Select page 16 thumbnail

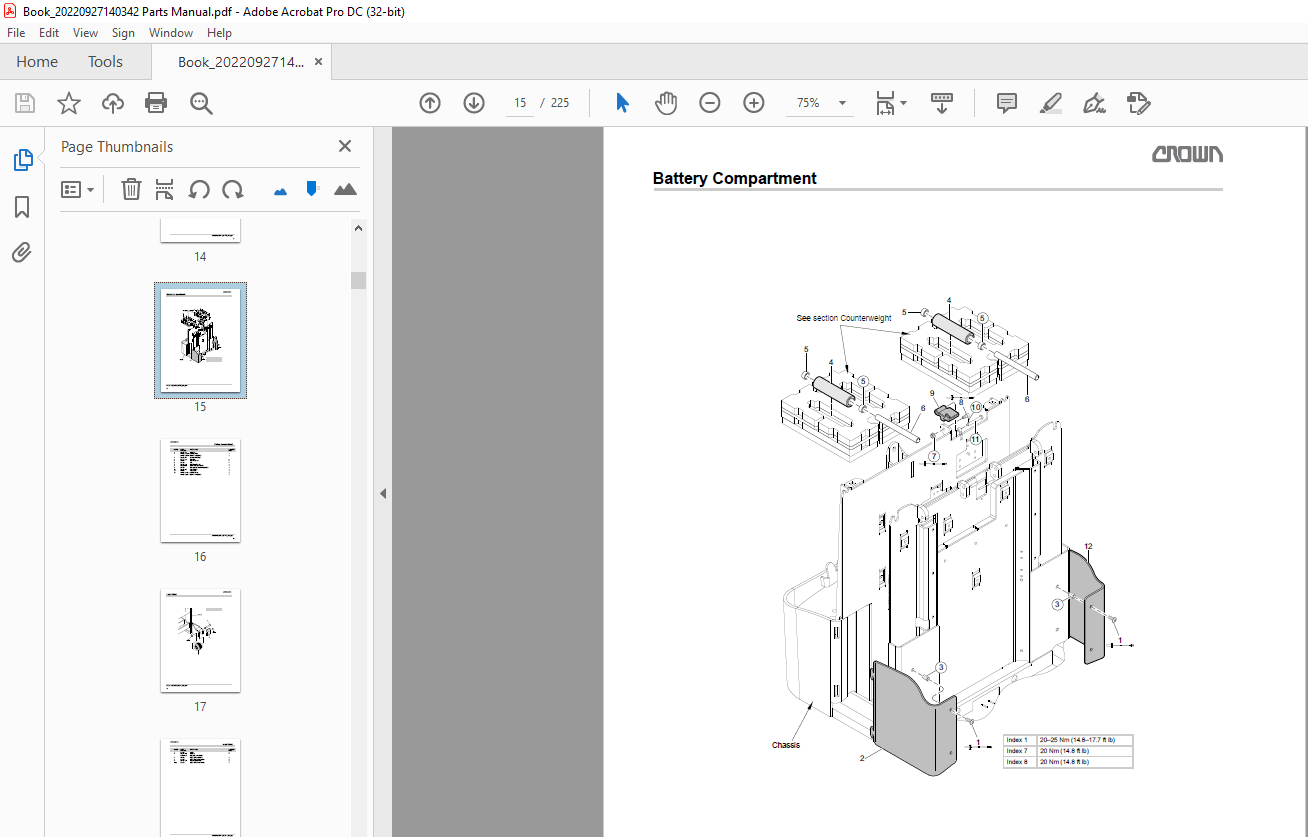tap(200, 490)
